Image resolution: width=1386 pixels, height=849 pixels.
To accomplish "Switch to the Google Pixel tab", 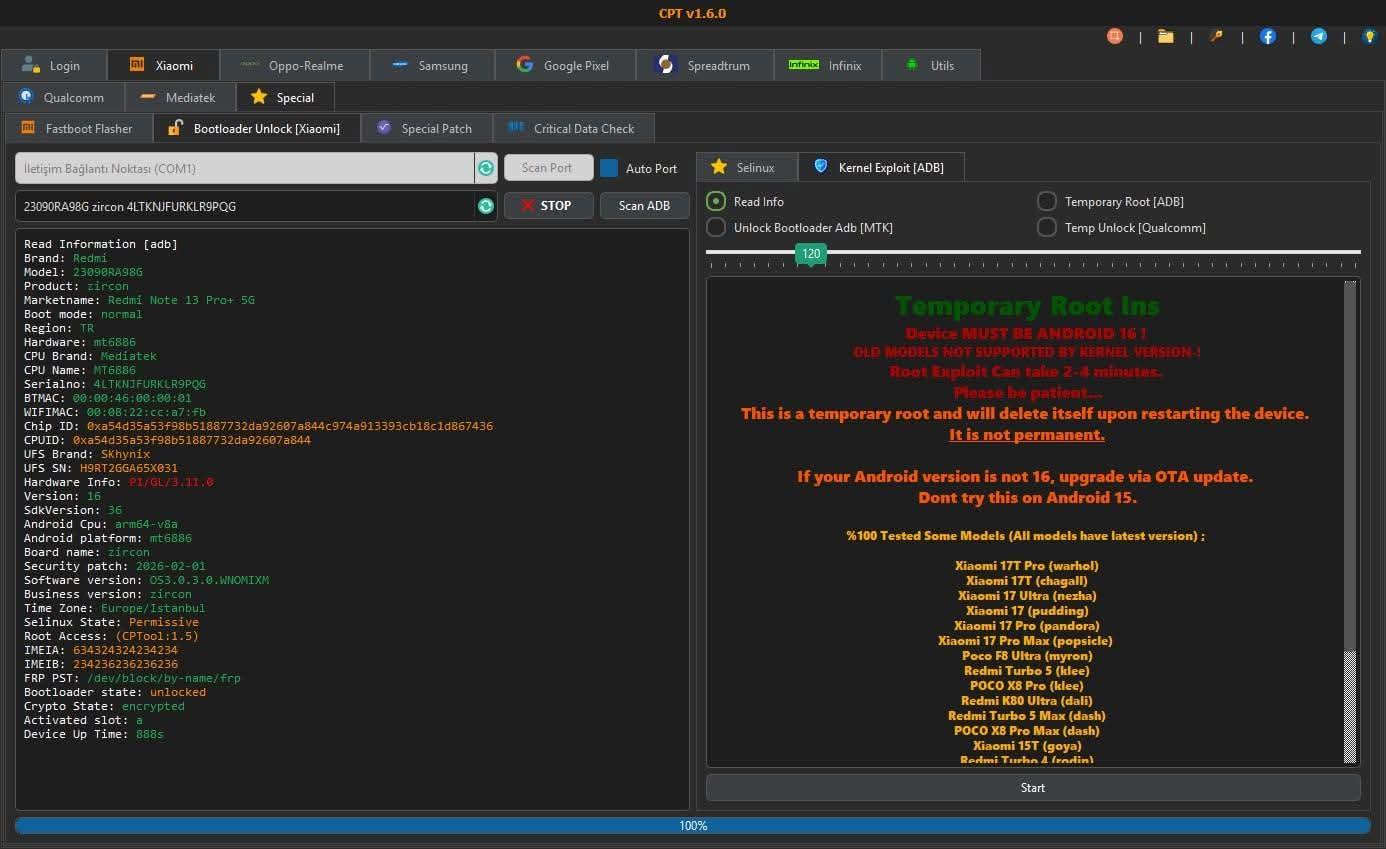I will click(565, 65).
